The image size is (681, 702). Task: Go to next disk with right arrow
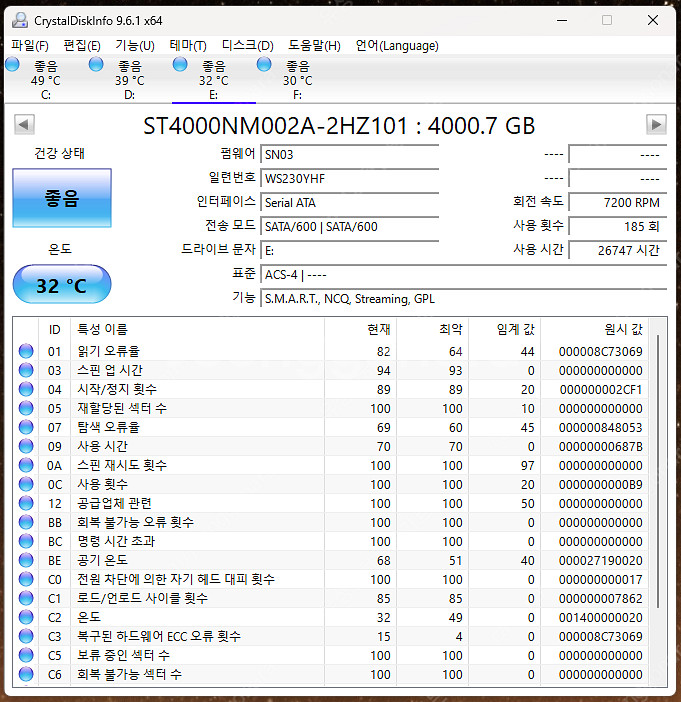coord(656,124)
